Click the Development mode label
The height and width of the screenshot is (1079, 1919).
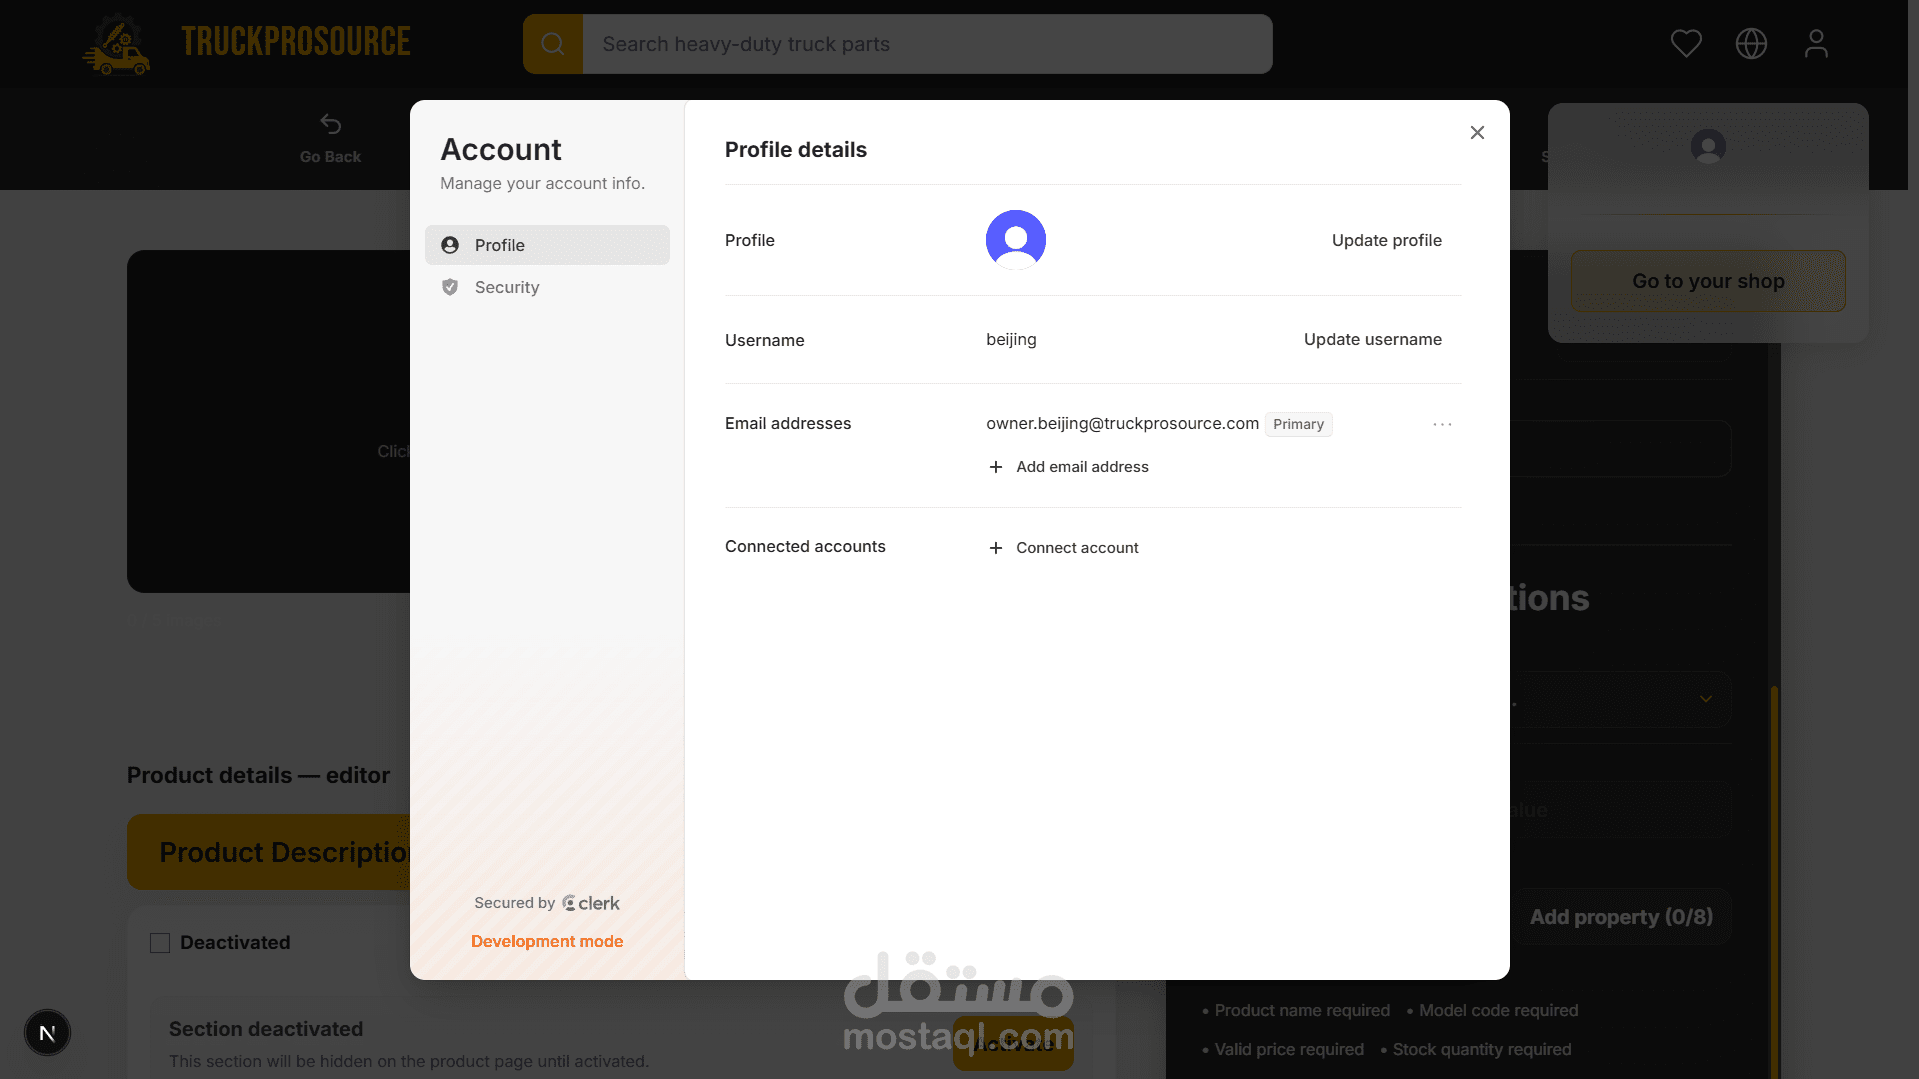[x=547, y=941]
